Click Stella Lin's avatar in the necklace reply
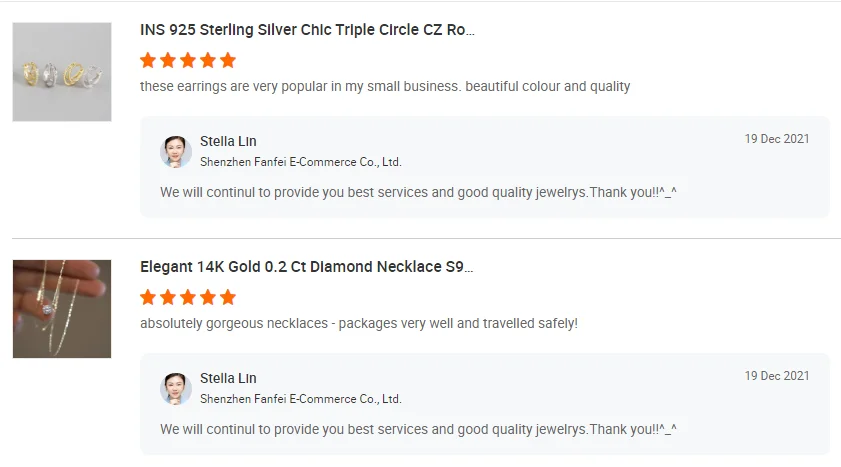This screenshot has width=841, height=467. (x=176, y=388)
